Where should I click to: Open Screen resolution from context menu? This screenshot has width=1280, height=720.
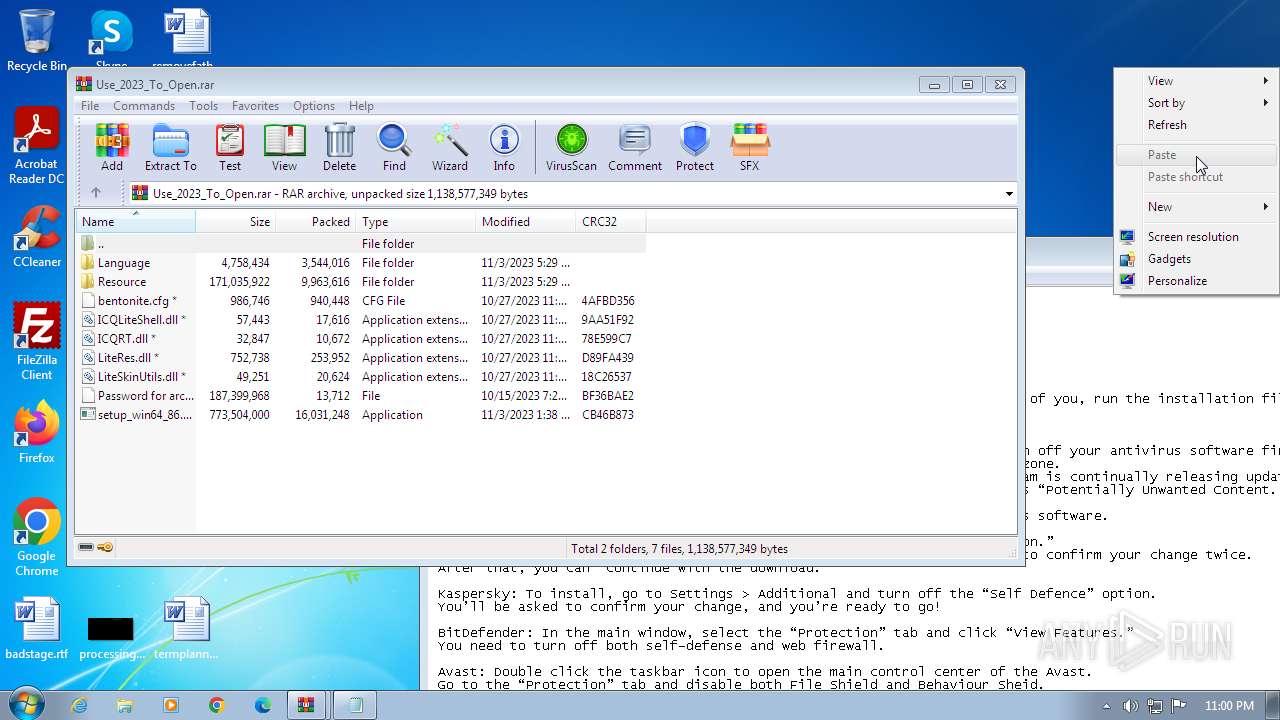click(1196, 237)
